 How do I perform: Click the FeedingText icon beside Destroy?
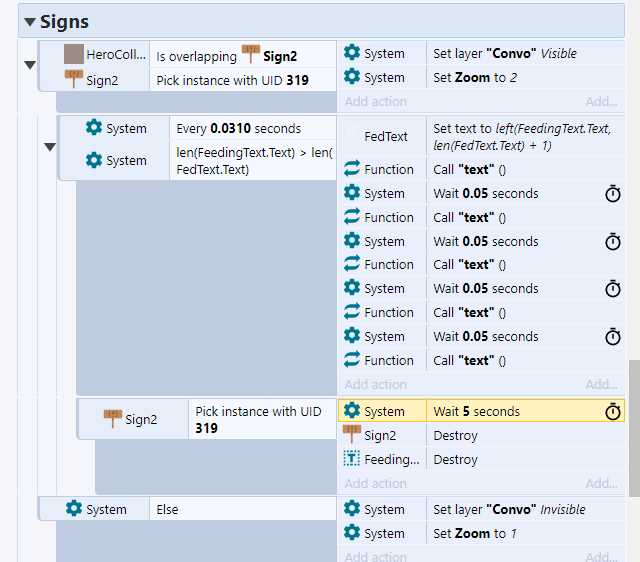pyautogui.click(x=351, y=459)
